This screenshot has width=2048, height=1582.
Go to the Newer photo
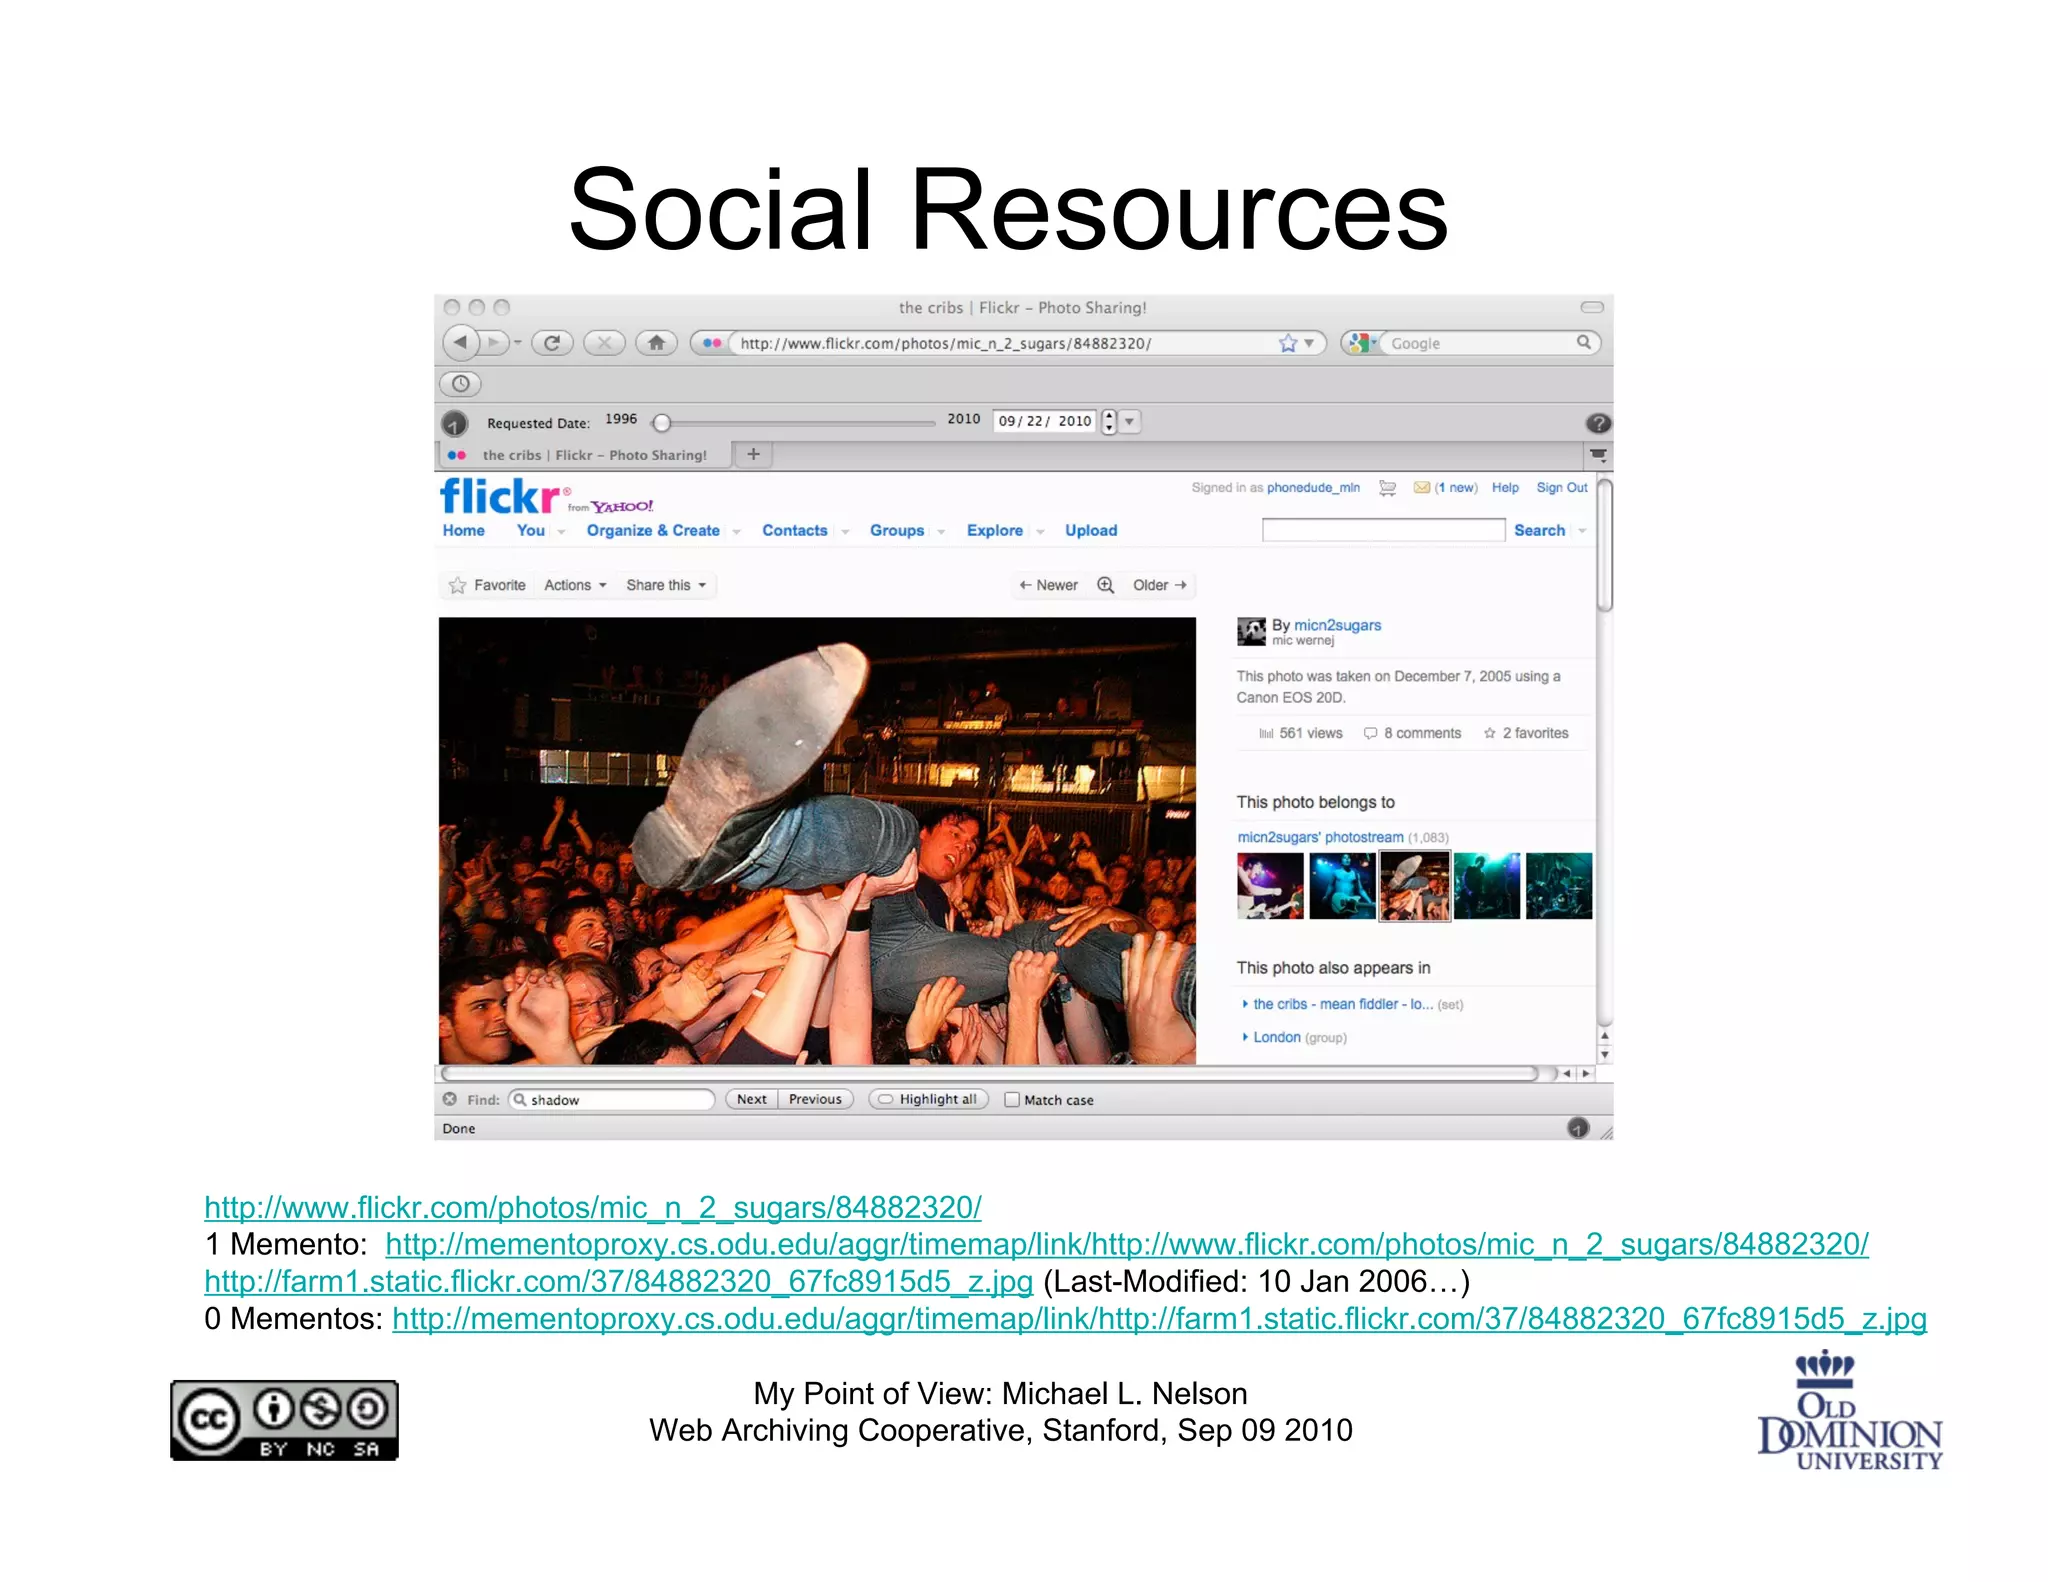point(1048,585)
